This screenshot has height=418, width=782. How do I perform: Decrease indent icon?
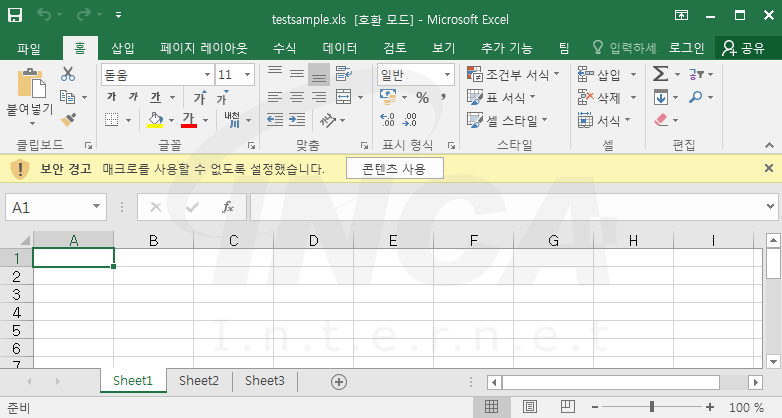(x=275, y=120)
